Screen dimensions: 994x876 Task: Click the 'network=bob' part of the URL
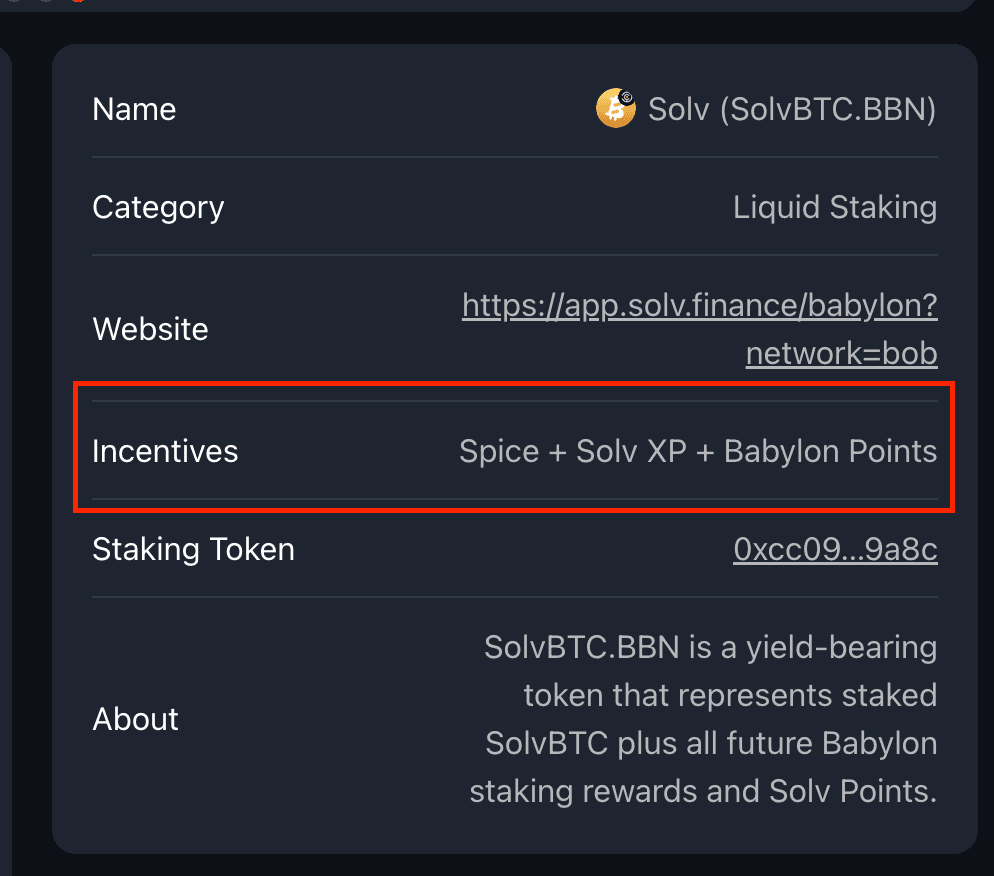[841, 353]
